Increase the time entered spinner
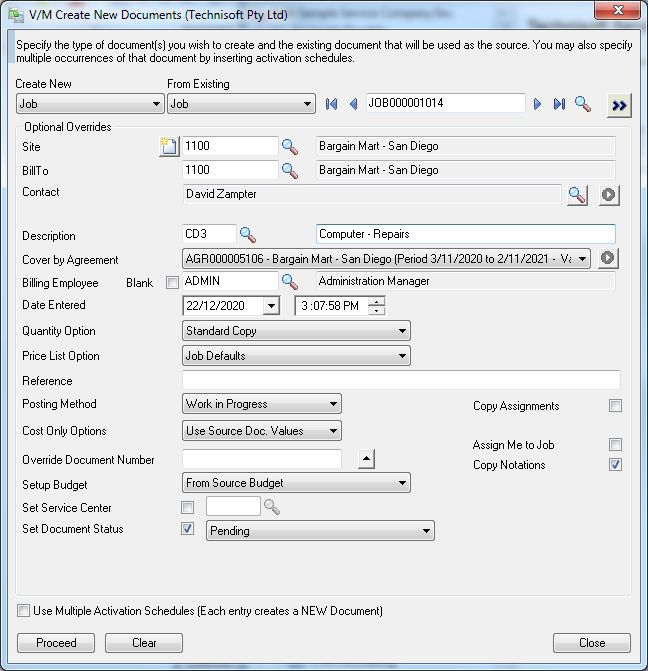The image size is (648, 671). [377, 302]
